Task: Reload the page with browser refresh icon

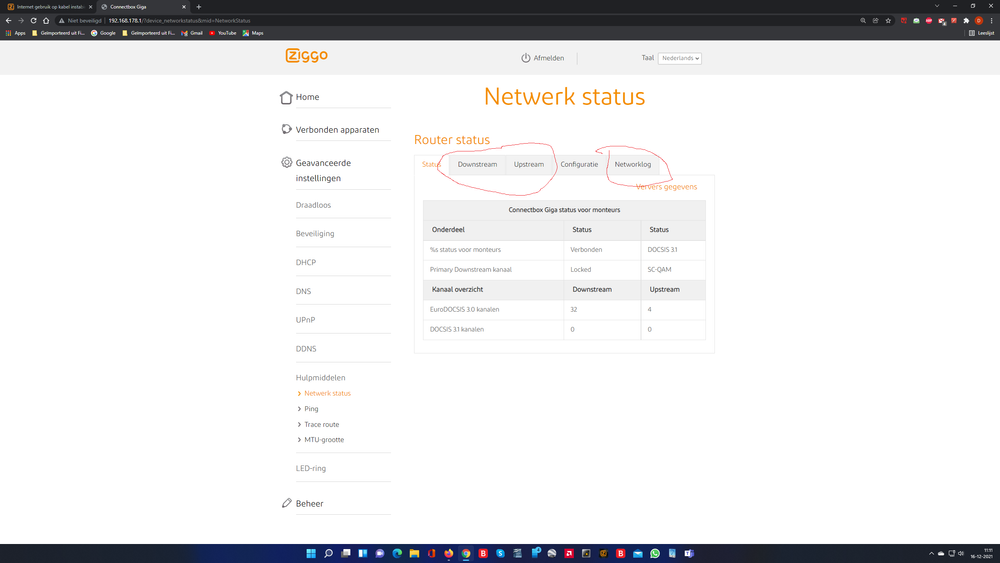Action: click(x=33, y=20)
